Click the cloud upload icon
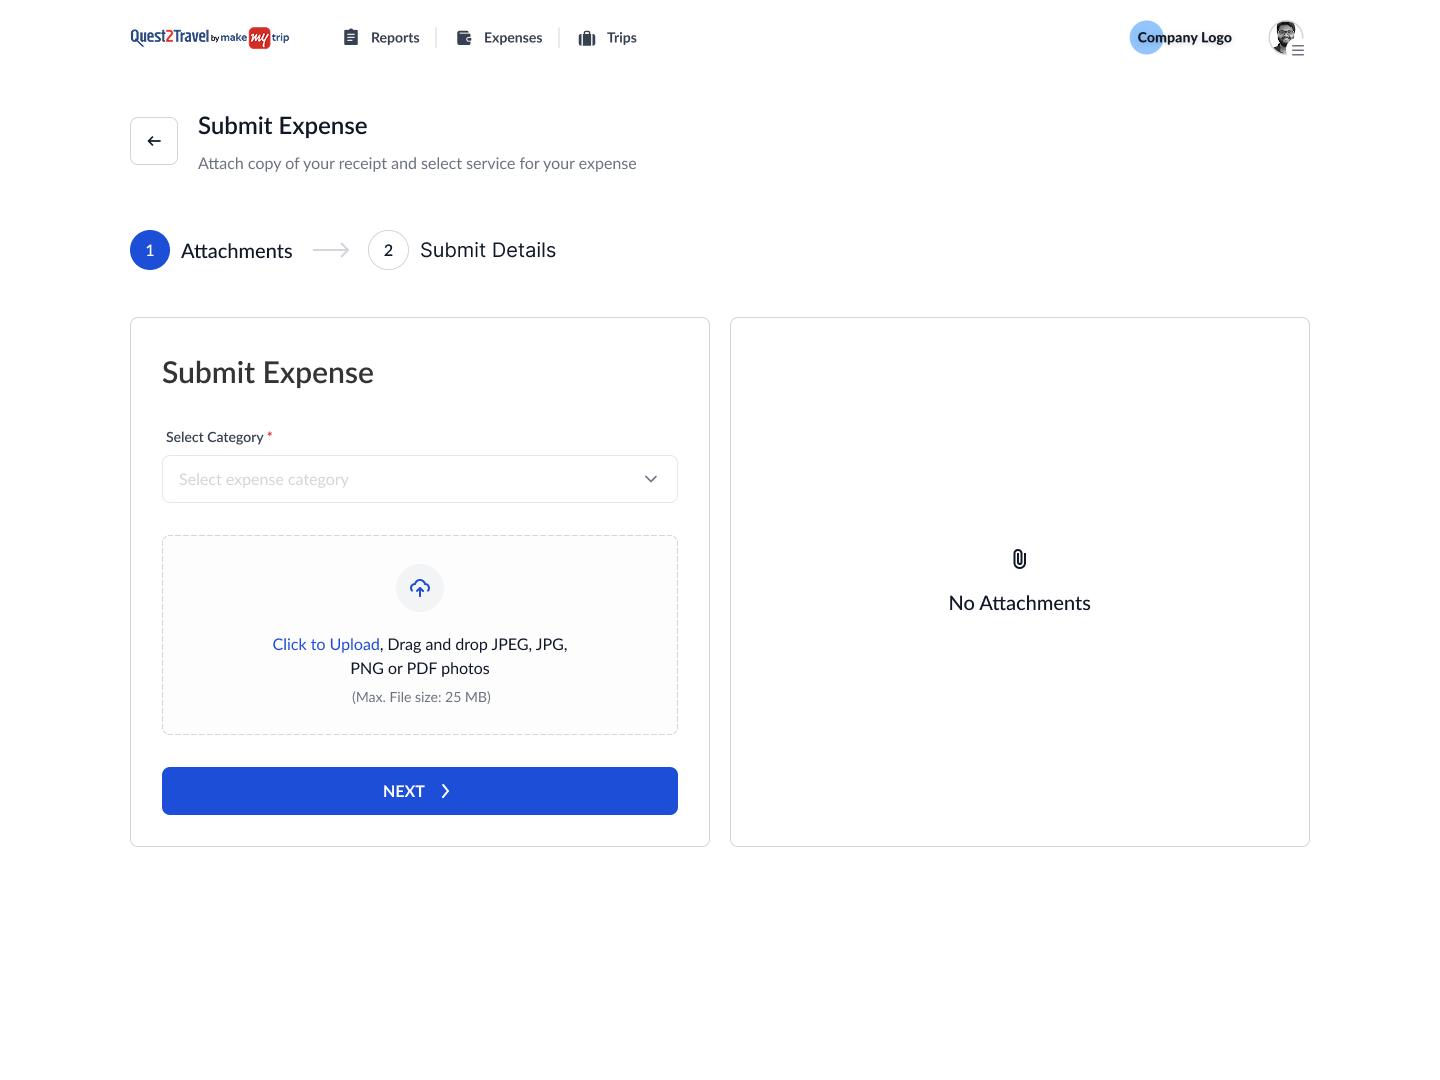The width and height of the screenshot is (1440, 1080). point(420,588)
